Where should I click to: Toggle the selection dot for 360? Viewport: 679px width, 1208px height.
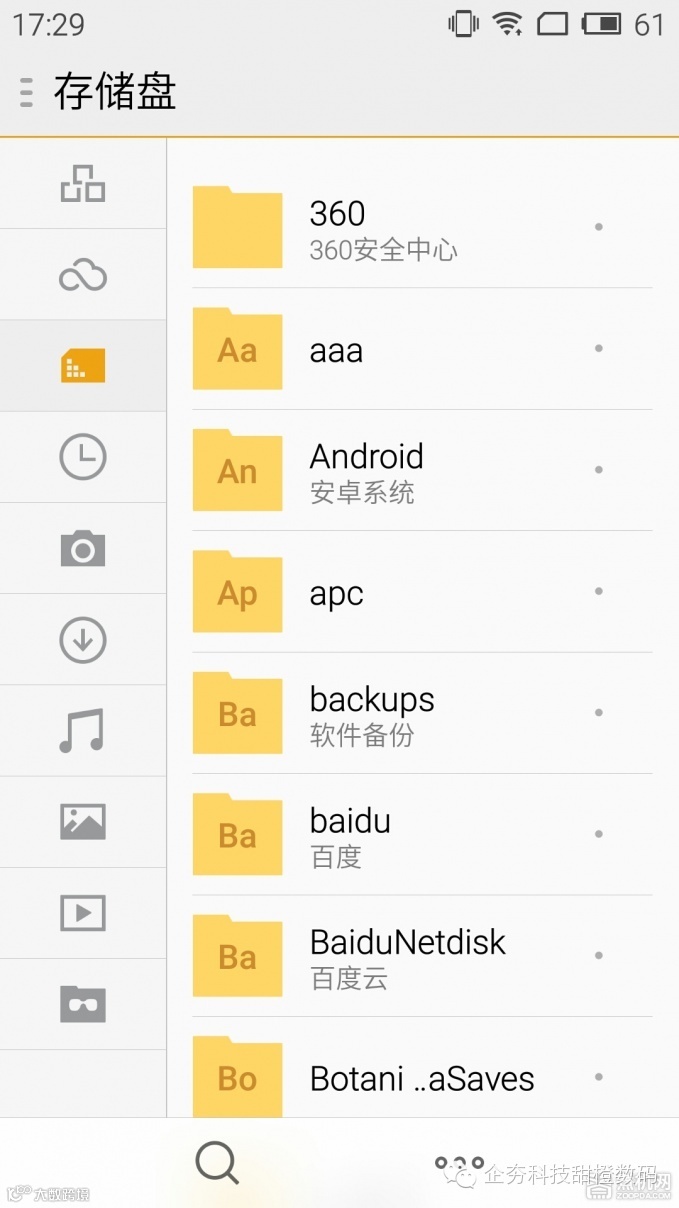pyautogui.click(x=598, y=227)
